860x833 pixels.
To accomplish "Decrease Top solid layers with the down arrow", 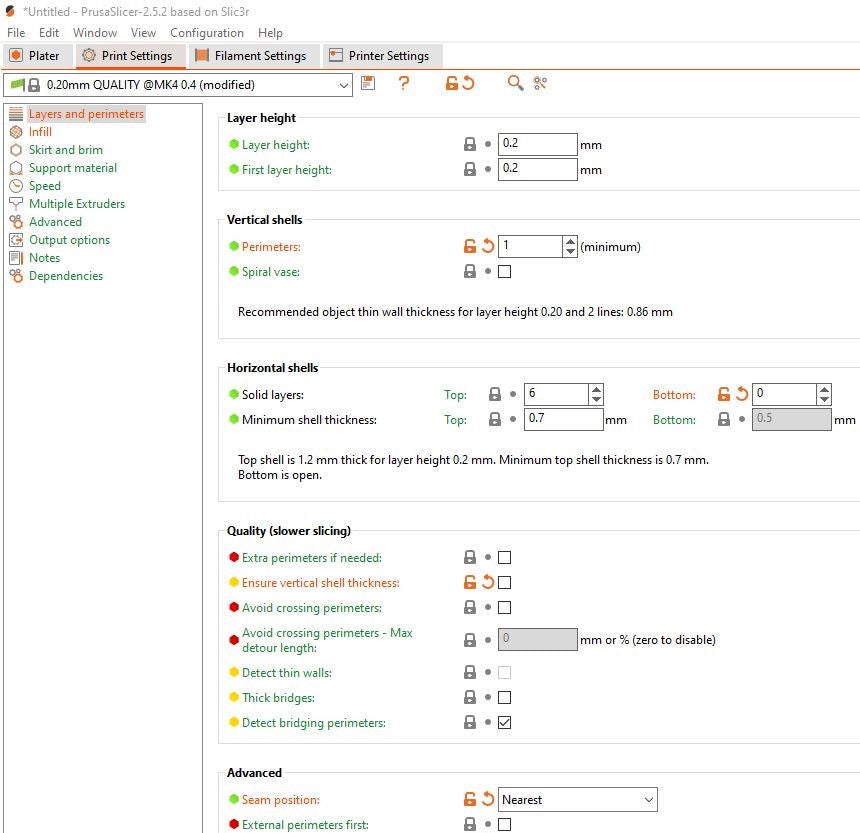I will coord(596,399).
